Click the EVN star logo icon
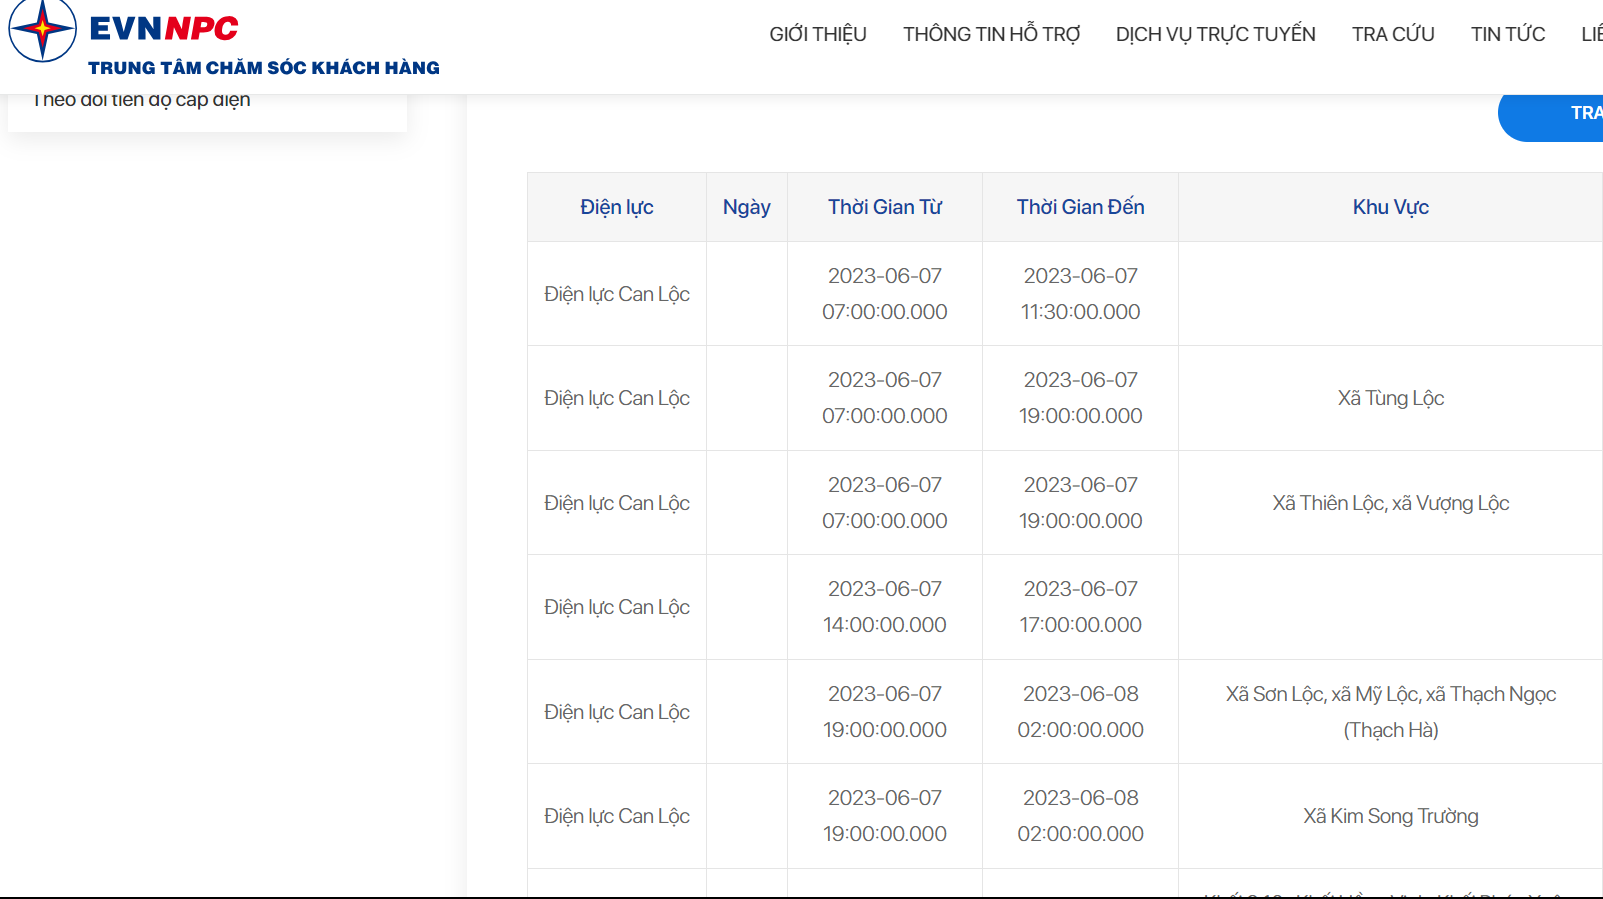 tap(42, 29)
